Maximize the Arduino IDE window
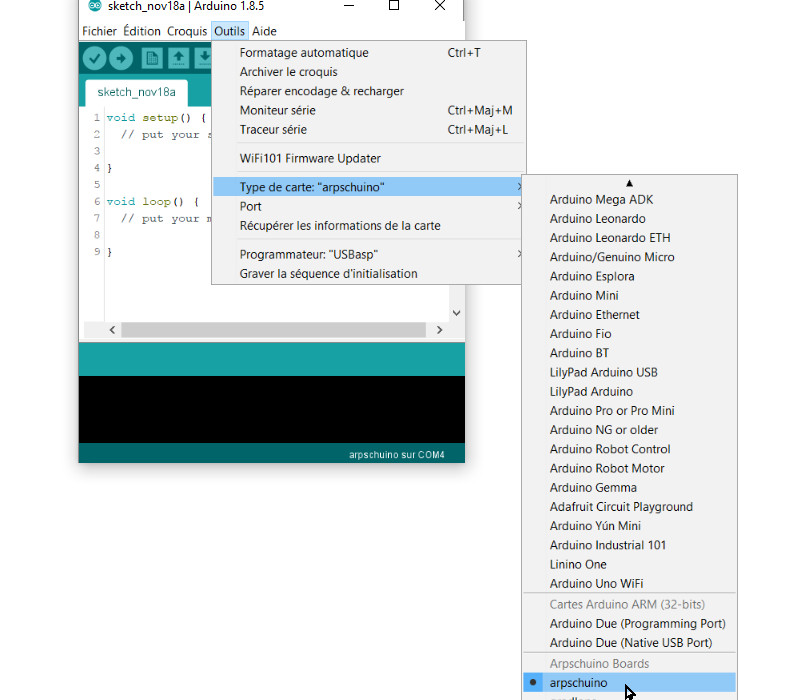This screenshot has height=700, width=800. pyautogui.click(x=394, y=6)
